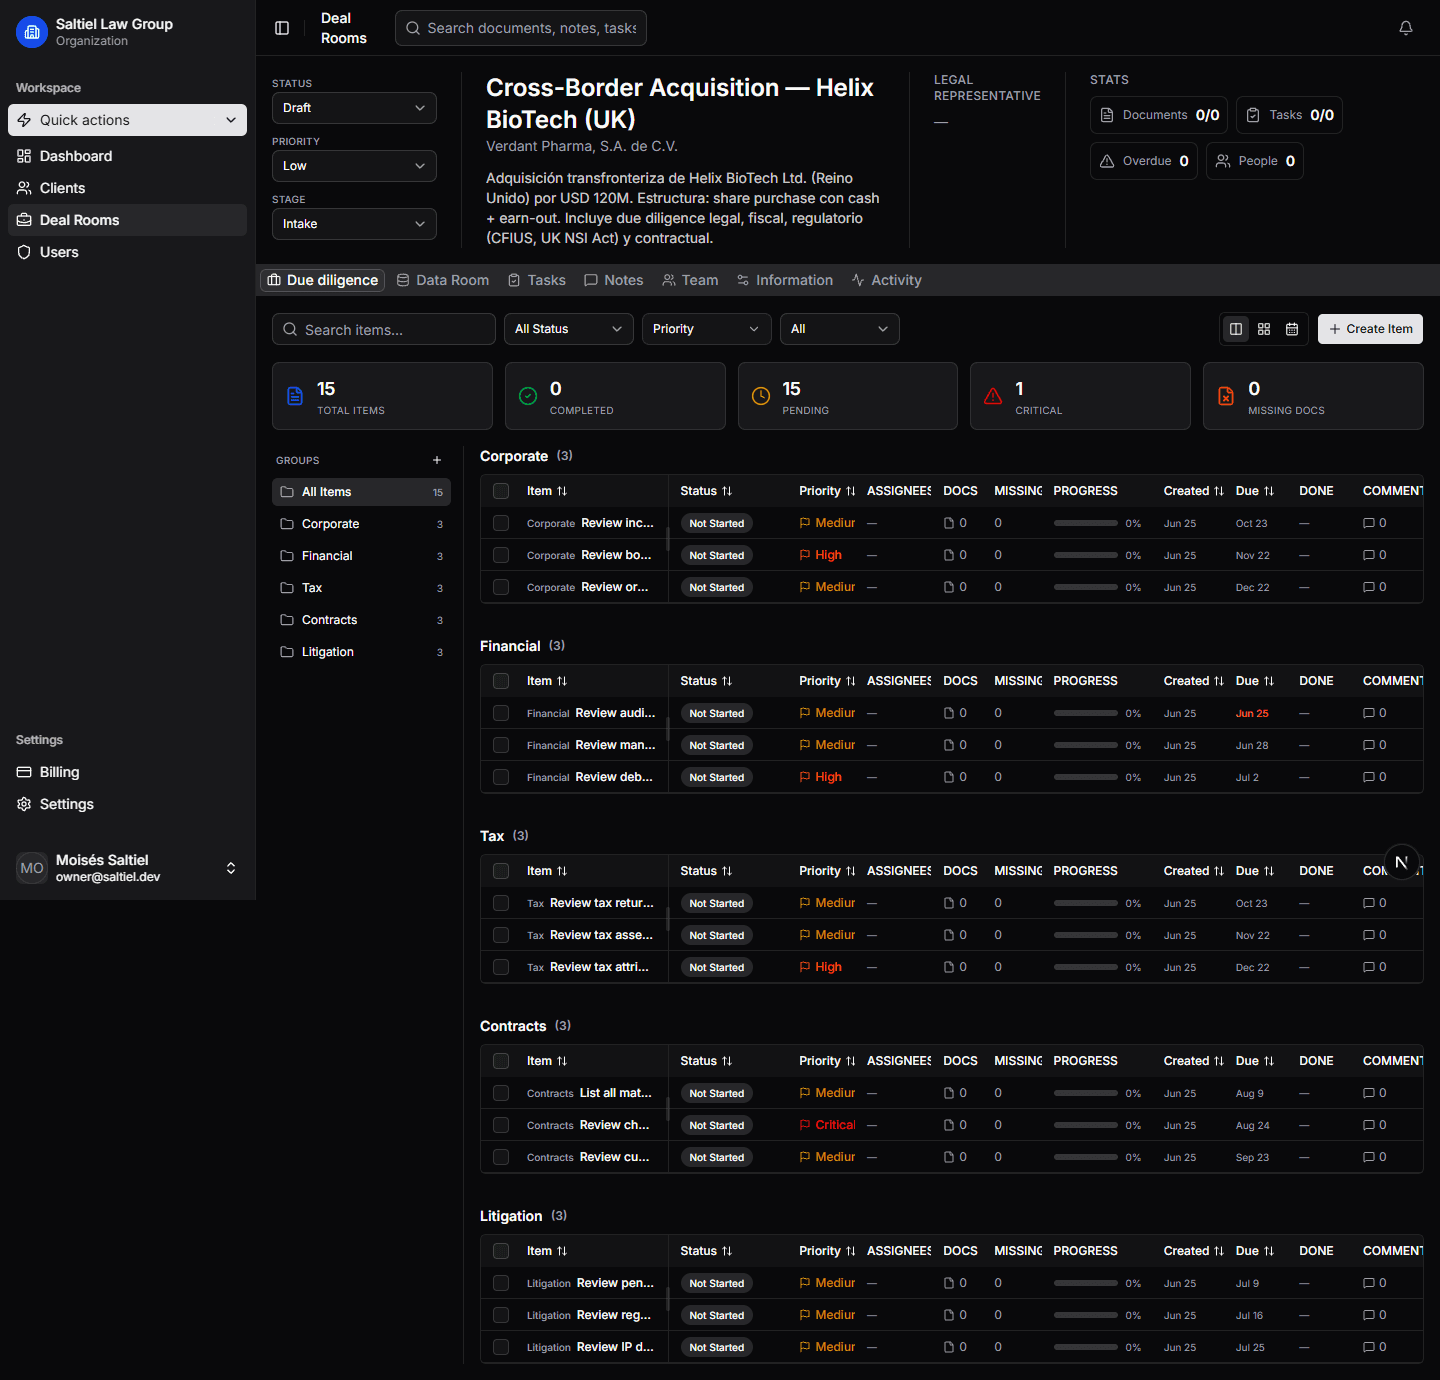Open the Status Draft dropdown

354,108
